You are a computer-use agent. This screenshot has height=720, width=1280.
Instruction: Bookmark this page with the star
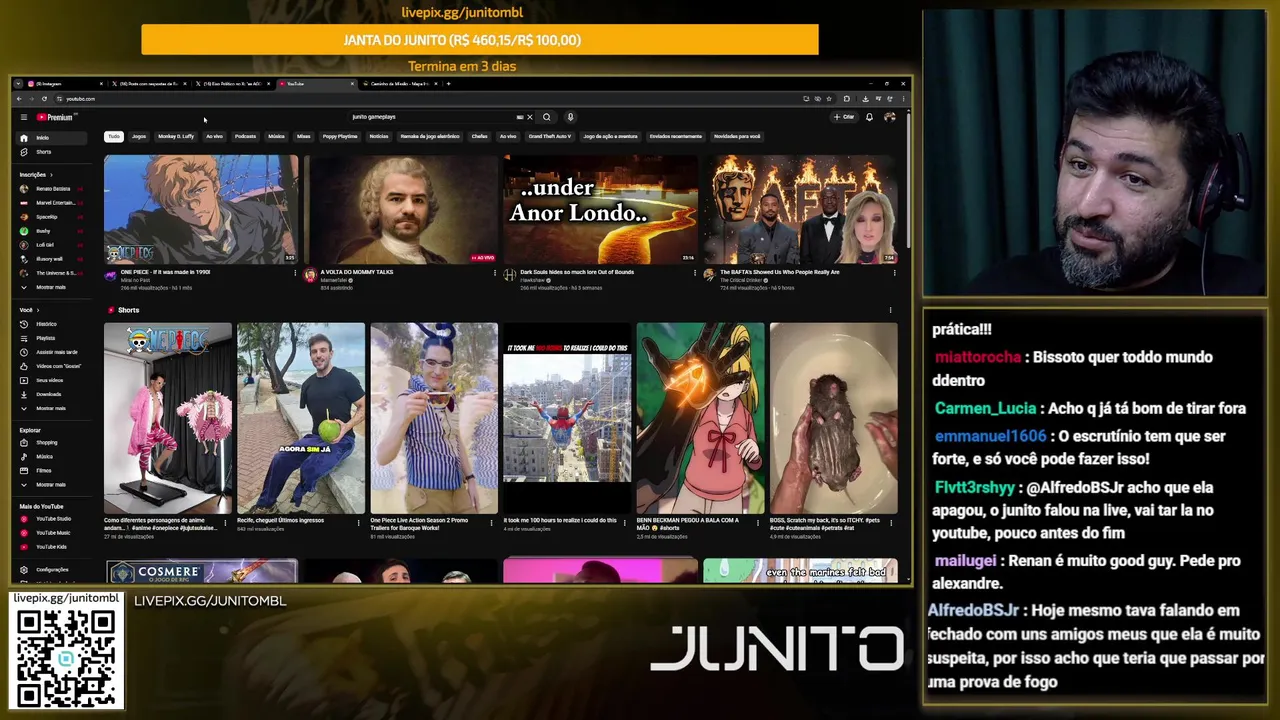(x=829, y=99)
